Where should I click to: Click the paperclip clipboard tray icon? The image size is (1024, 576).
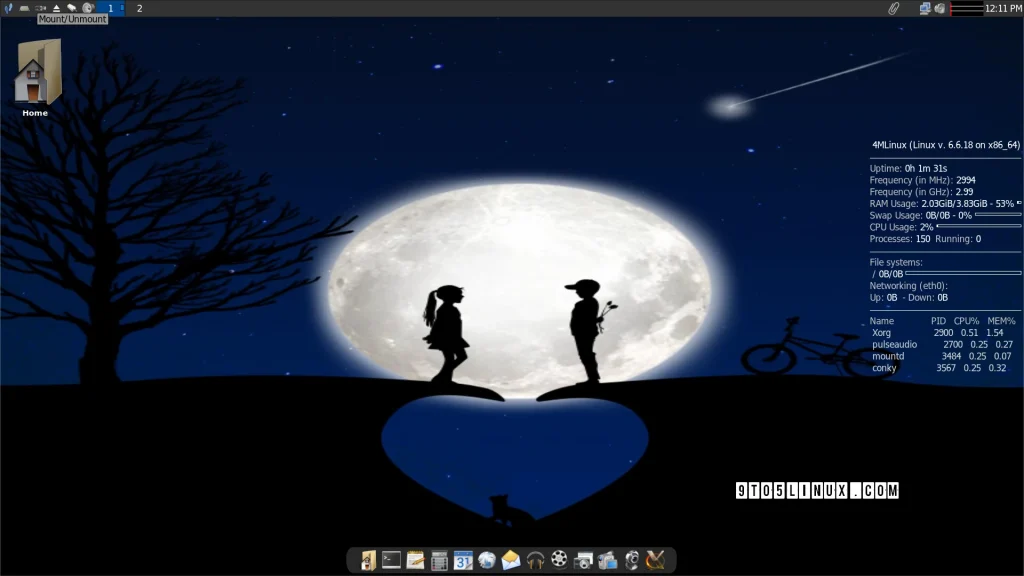pos(894,8)
